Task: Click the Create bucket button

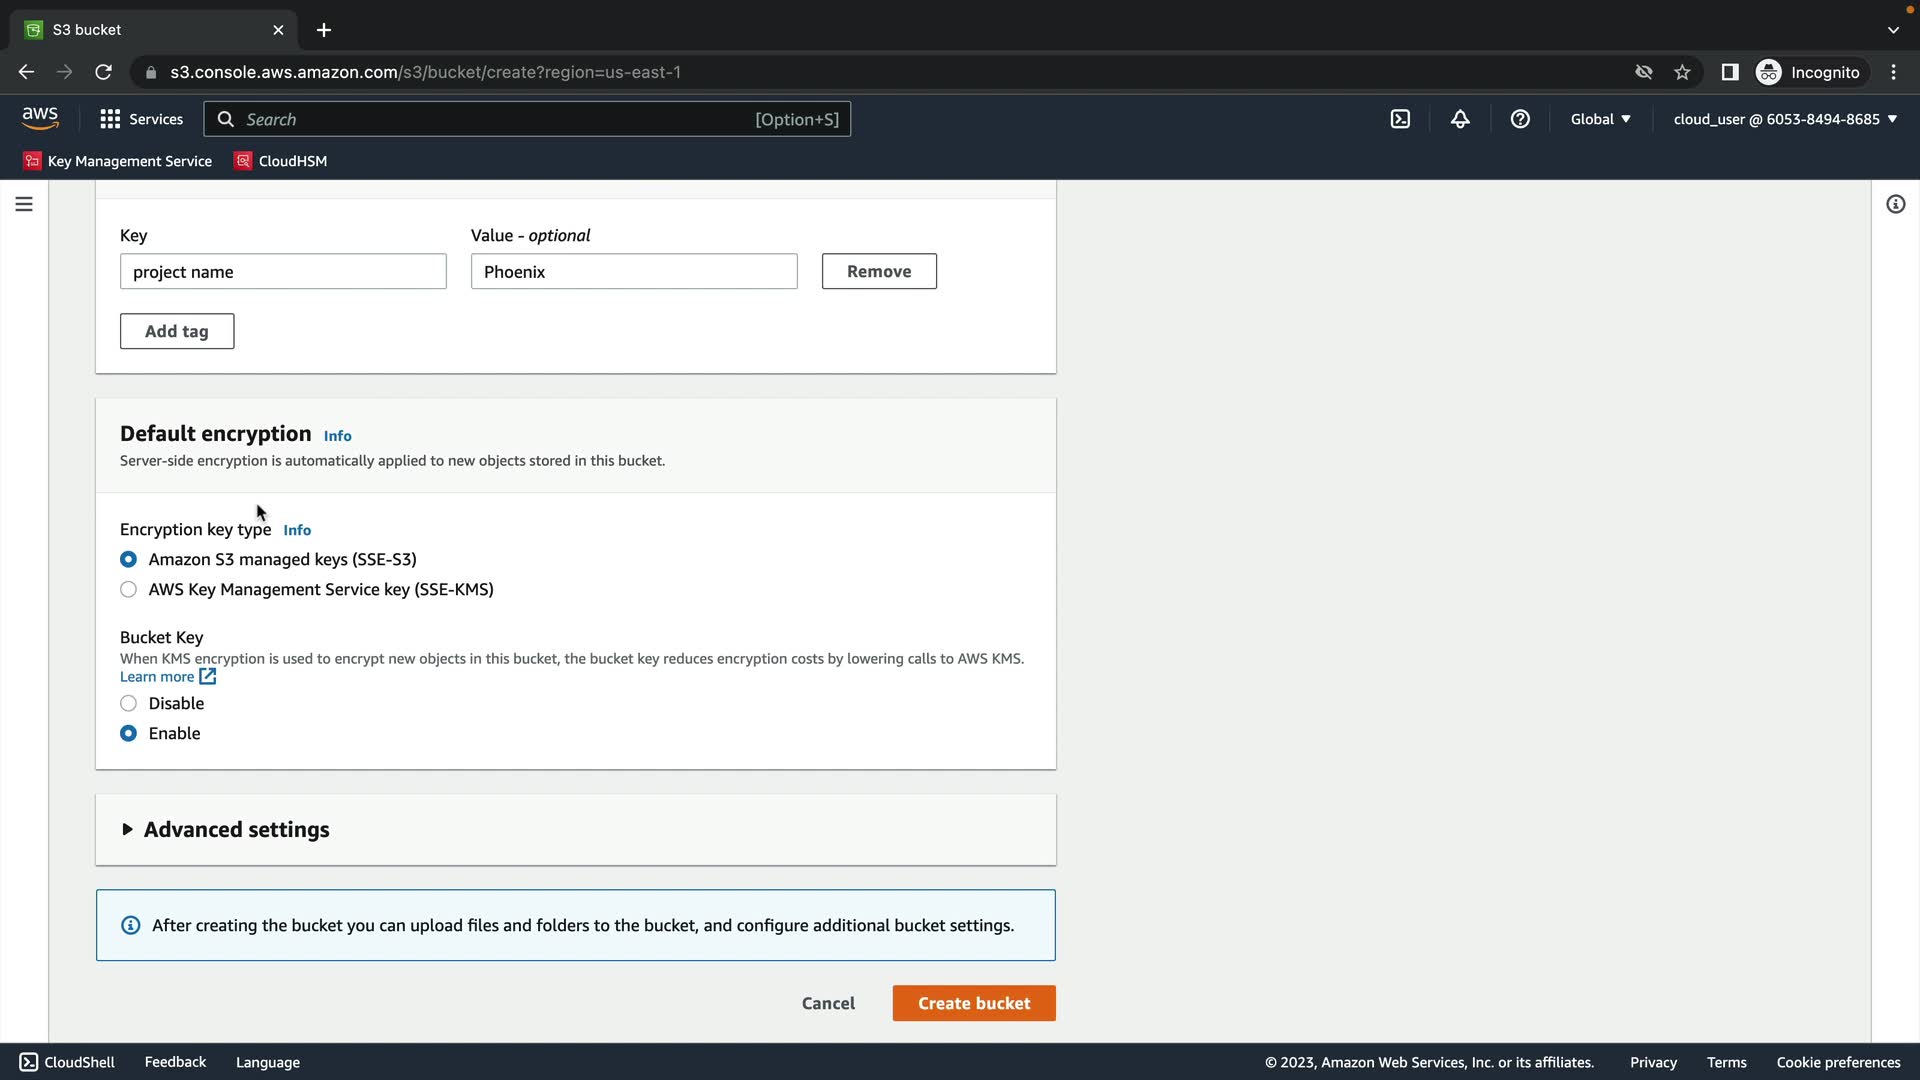Action: pos(973,1003)
